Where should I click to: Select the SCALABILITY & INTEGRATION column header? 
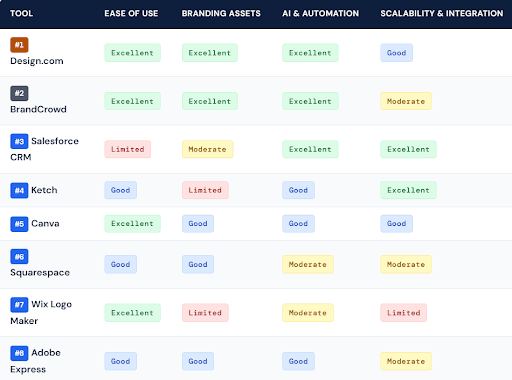click(442, 13)
